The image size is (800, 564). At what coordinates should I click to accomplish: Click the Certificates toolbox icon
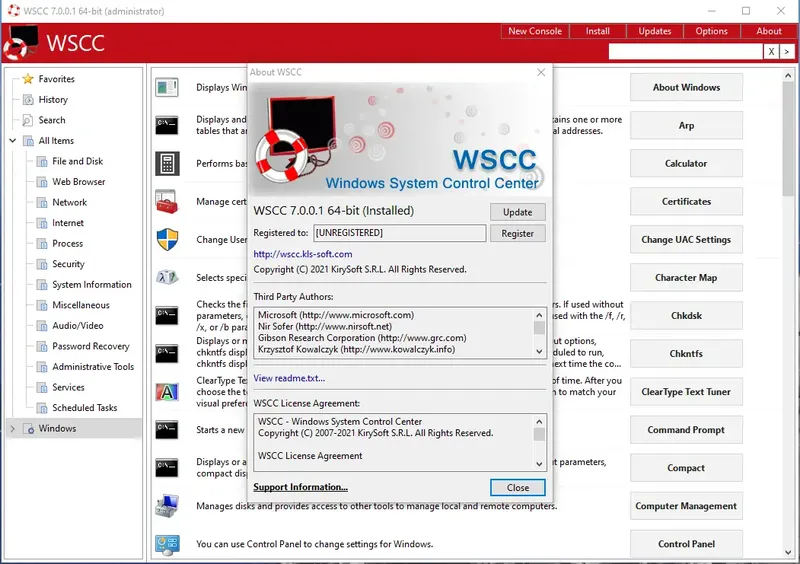click(167, 202)
